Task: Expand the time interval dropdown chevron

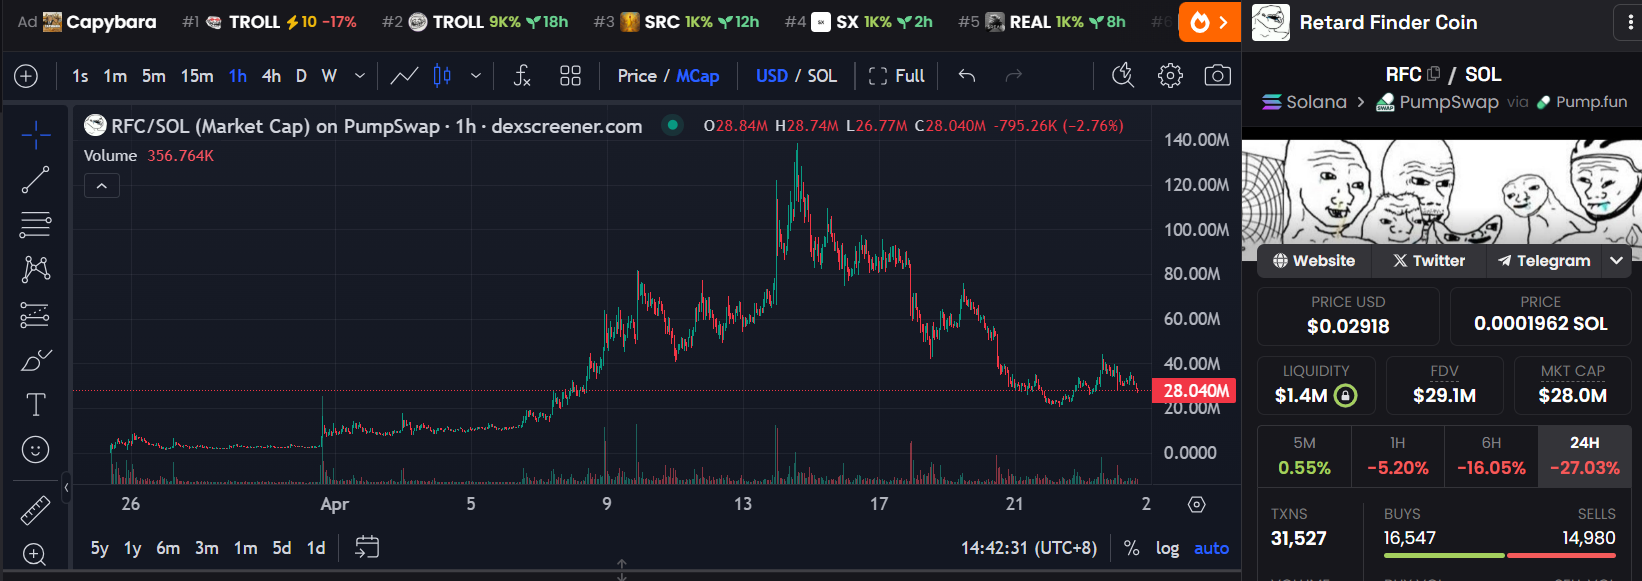Action: click(360, 76)
